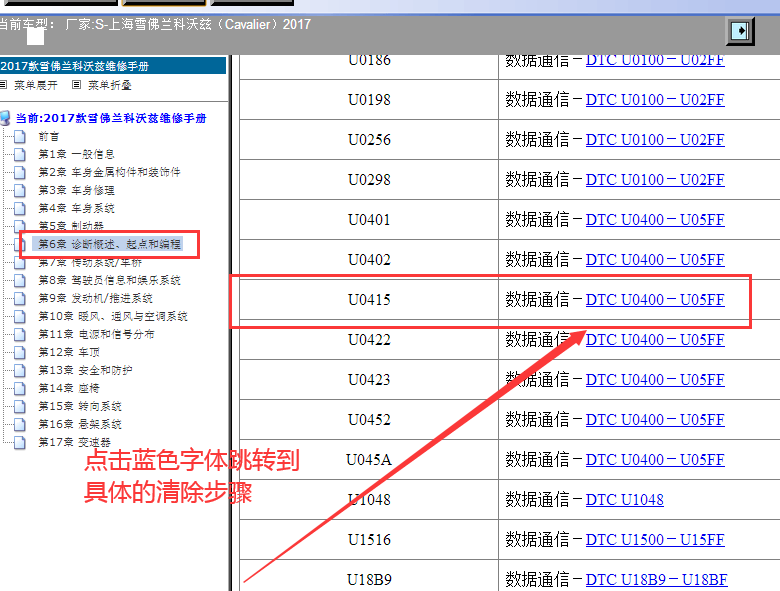The image size is (780, 591).
Task: Open the DTC U0400–U05FF link in row U0415
Action: pos(655,299)
